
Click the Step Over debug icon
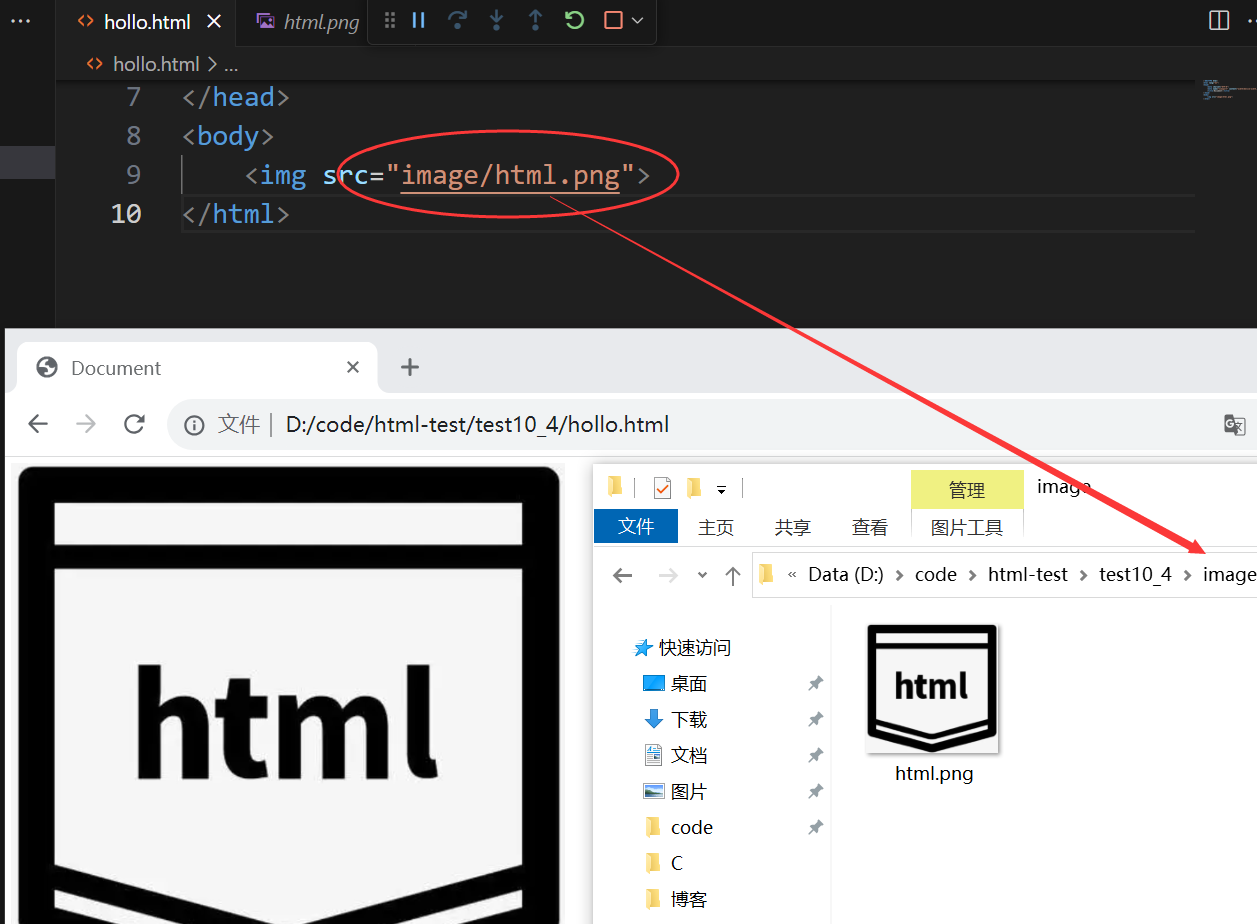457,20
